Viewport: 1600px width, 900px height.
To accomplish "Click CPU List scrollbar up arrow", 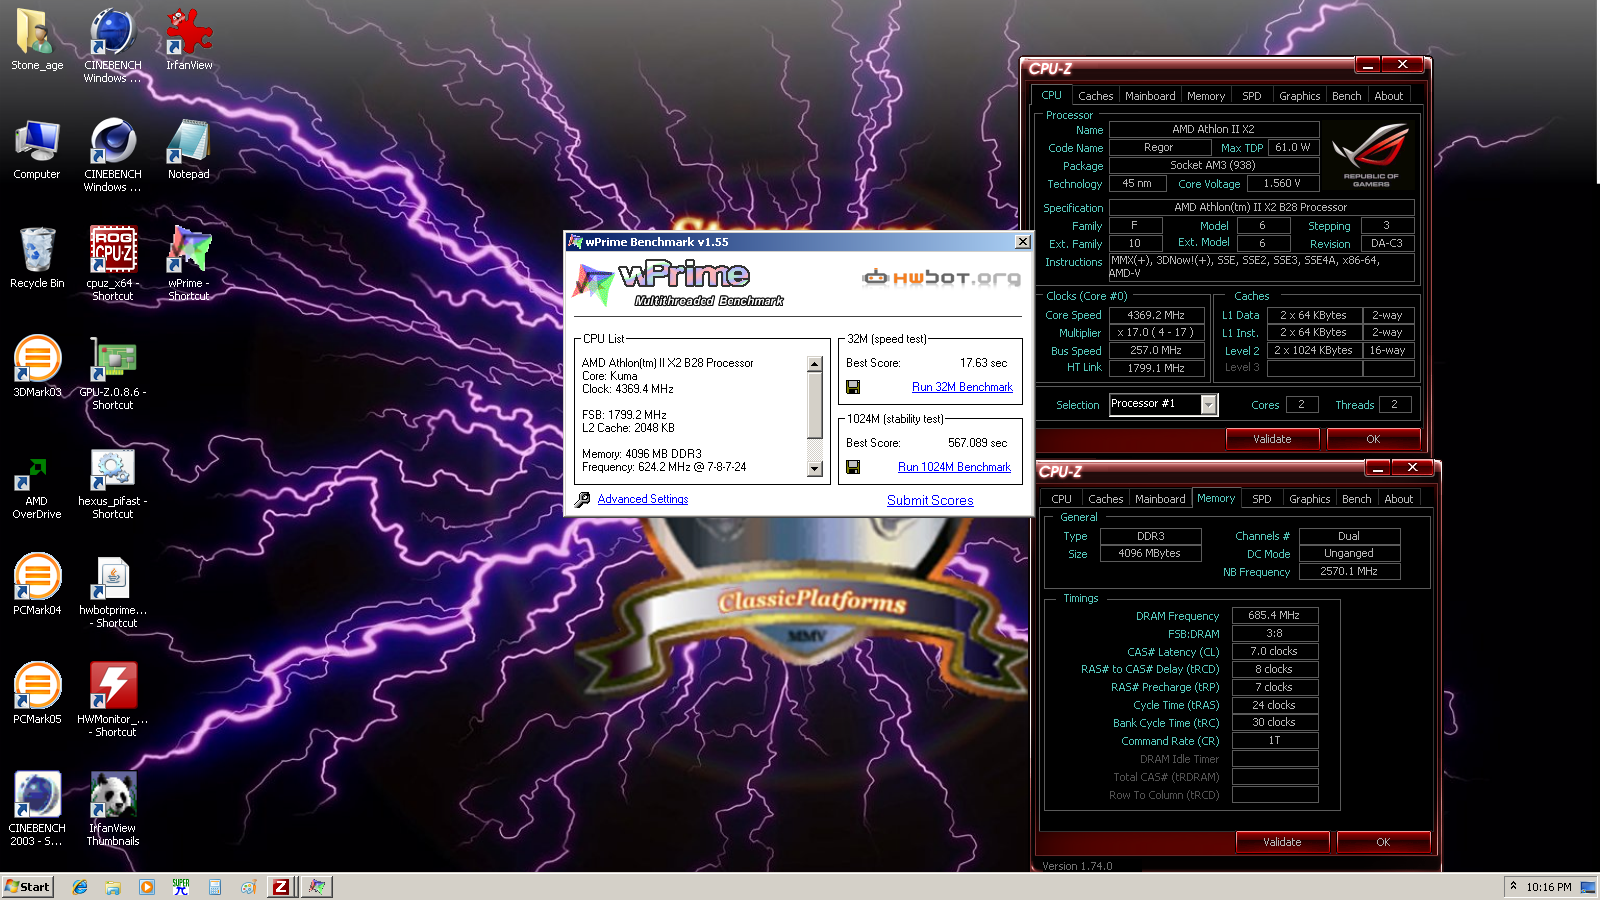I will point(814,364).
